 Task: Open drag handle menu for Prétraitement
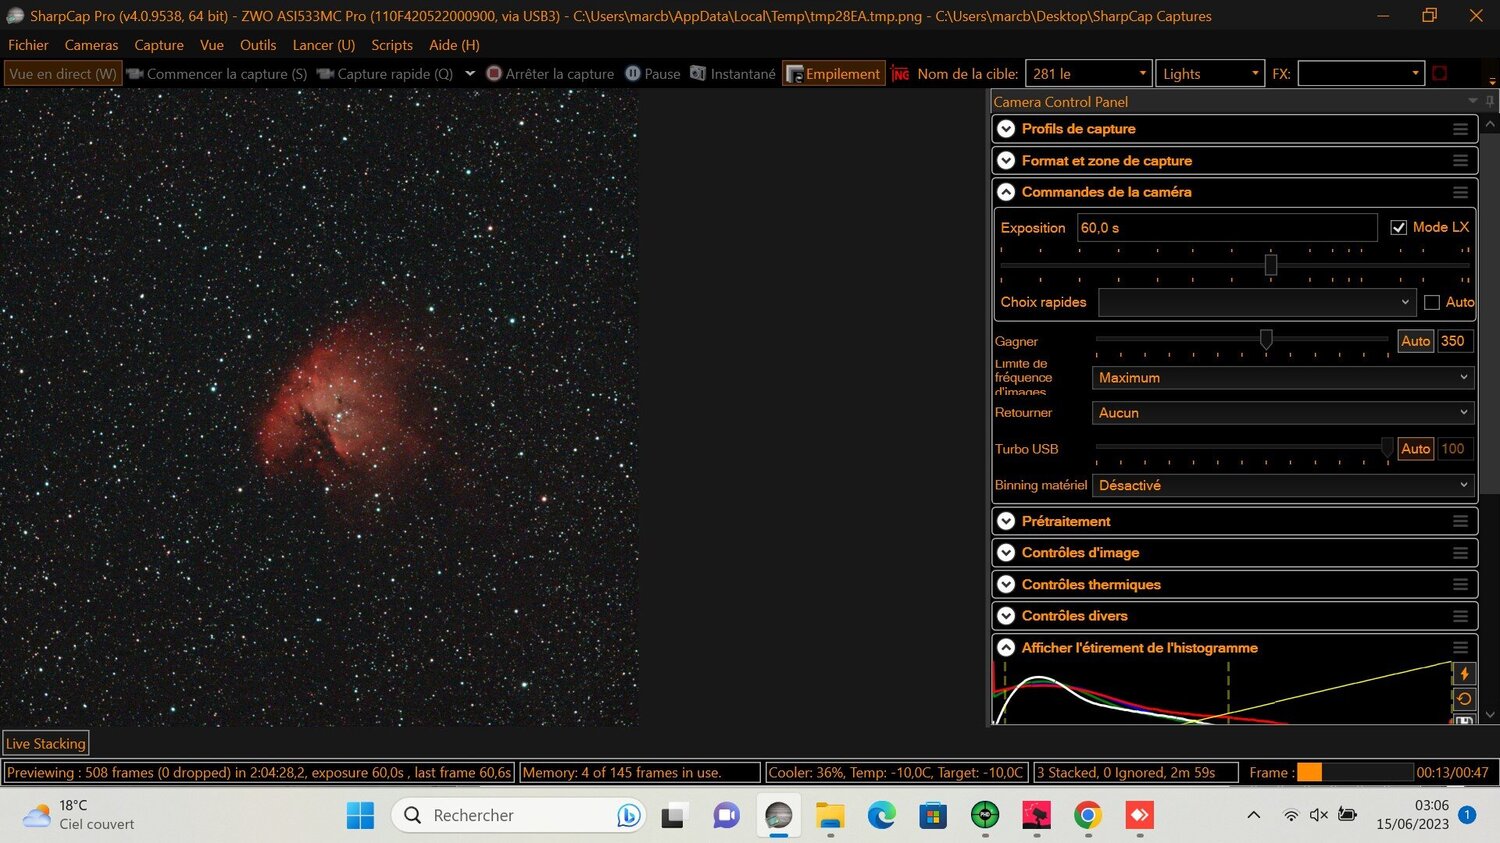click(1460, 521)
